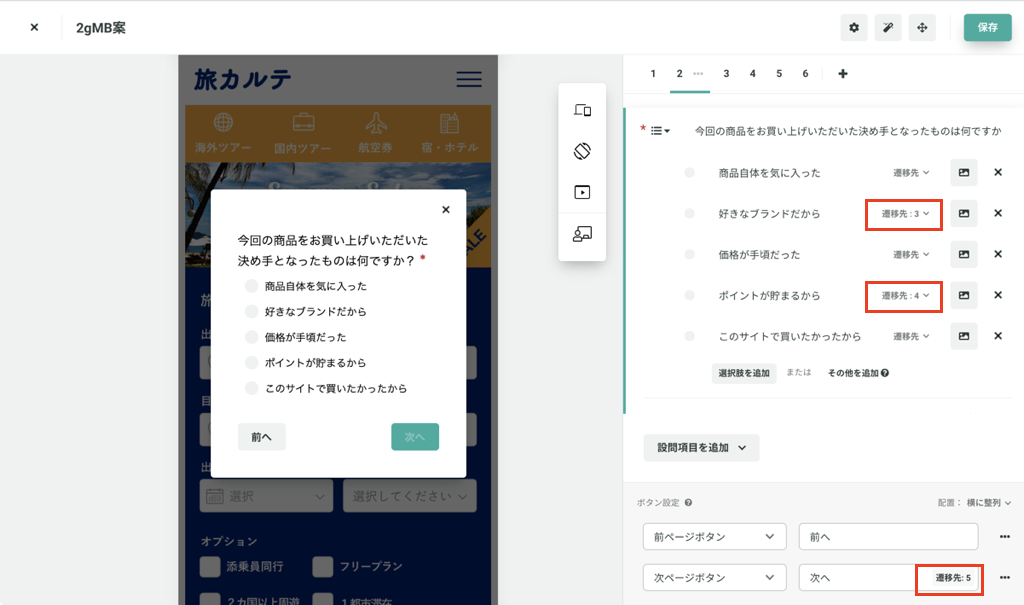The width and height of the screenshot is (1024, 605).
Task: Click editor radio for 価格が手頃だった
Action: [689, 254]
